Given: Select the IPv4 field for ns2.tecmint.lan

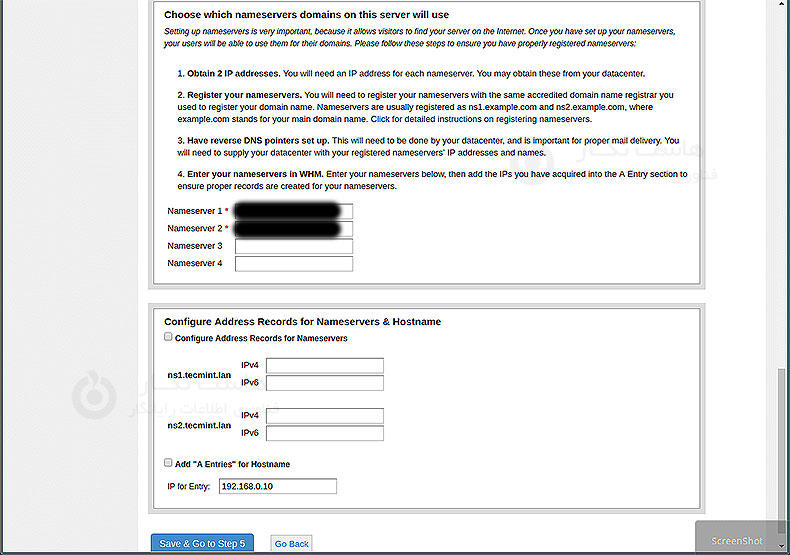Looking at the screenshot, I should (324, 416).
